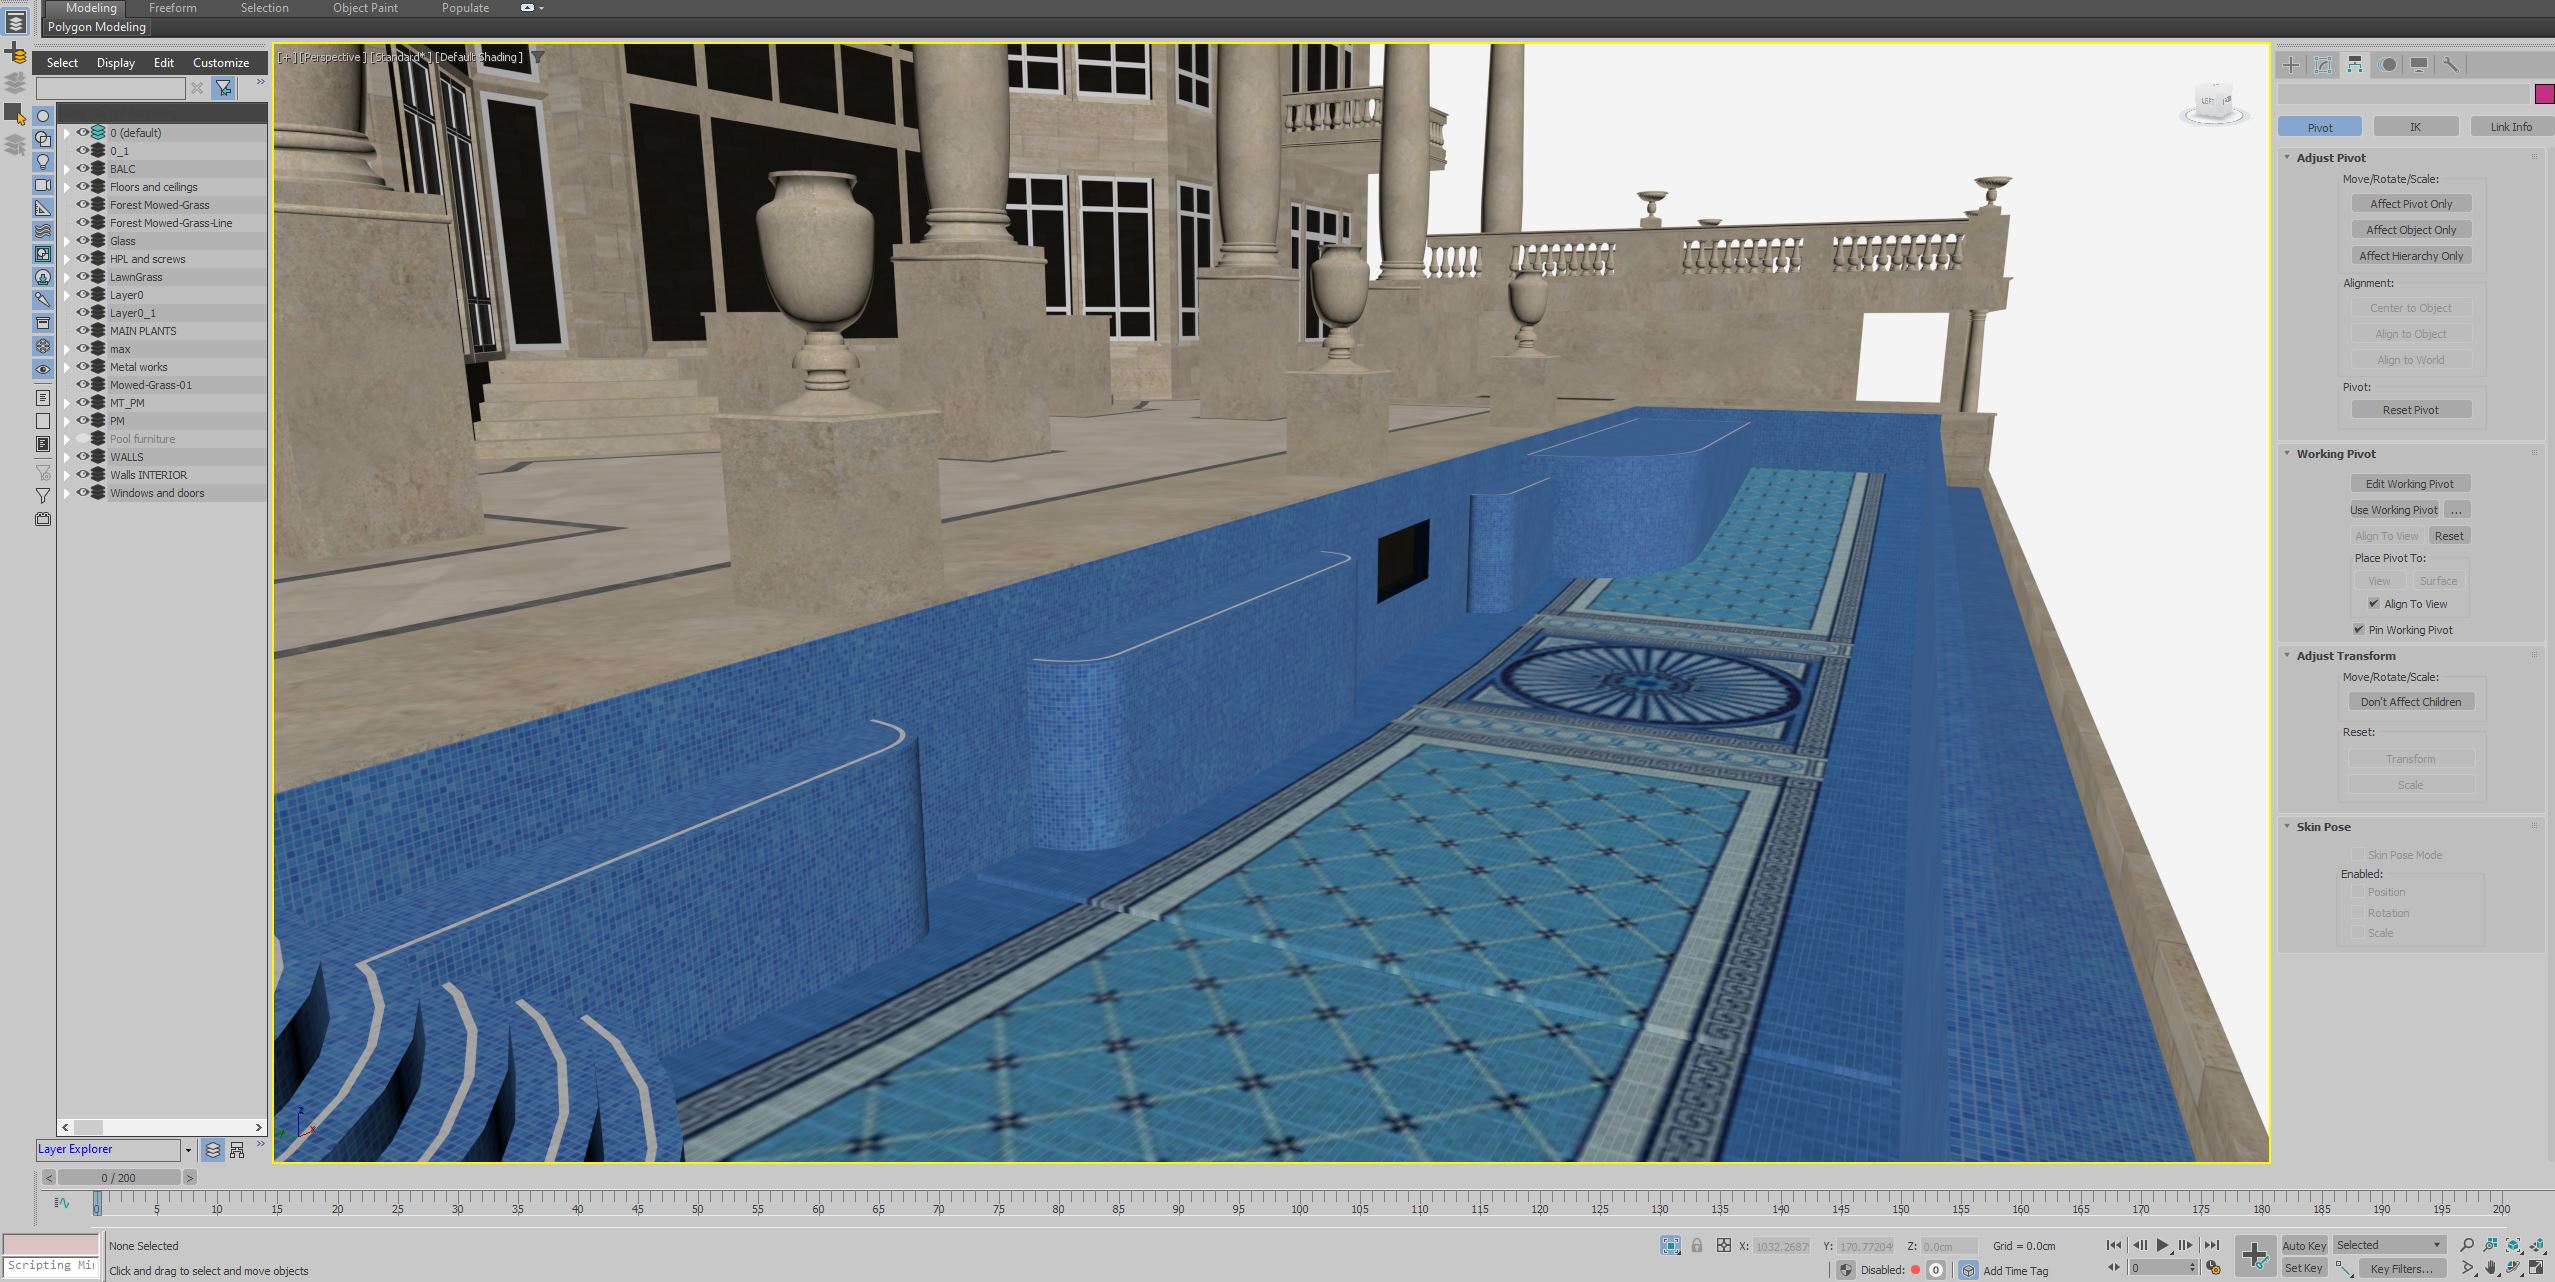This screenshot has height=1282, width=2555.
Task: Click the viewport filter funnel icon
Action: click(538, 57)
